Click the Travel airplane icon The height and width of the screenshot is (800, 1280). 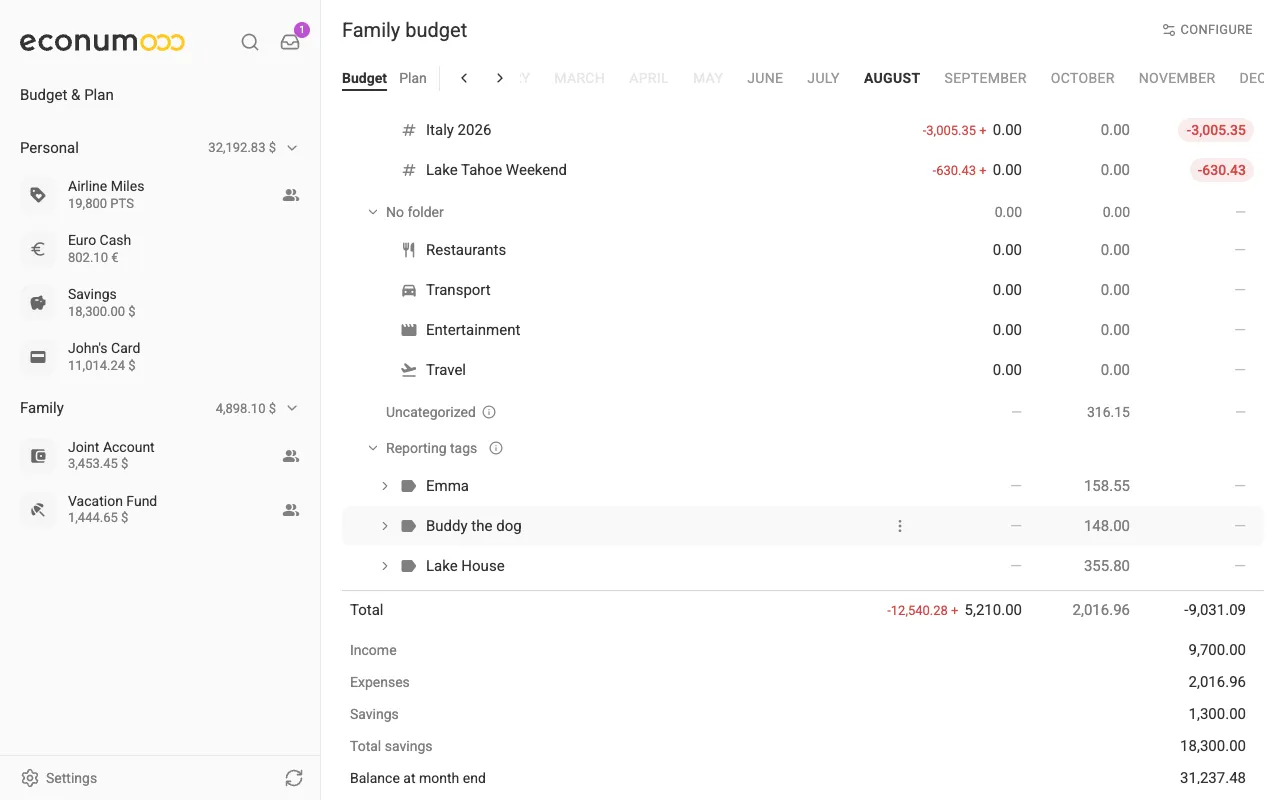point(408,370)
